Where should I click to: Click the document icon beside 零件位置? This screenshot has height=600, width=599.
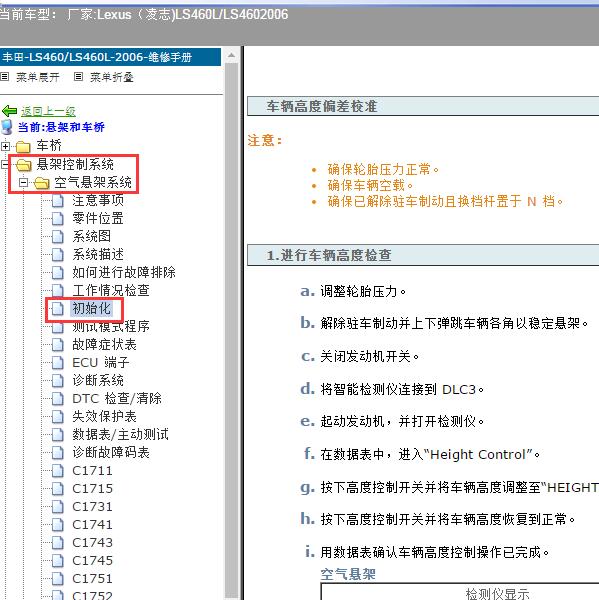(58, 218)
